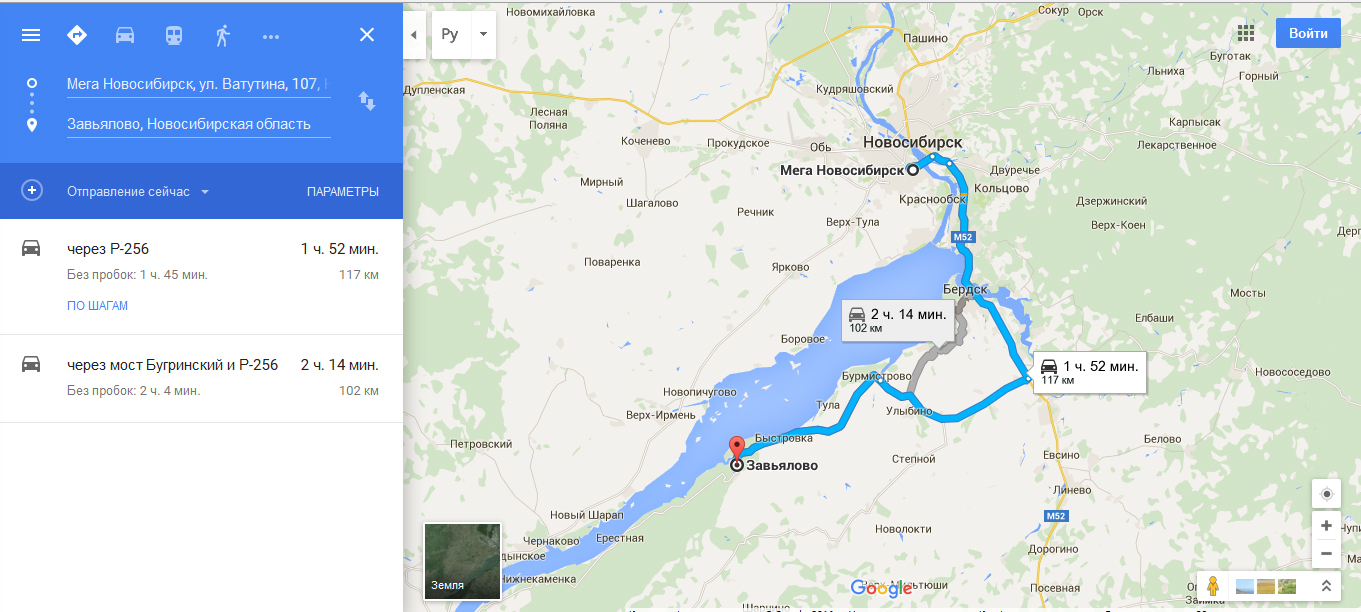Screen dimensions: 1361x612
Task: Switch to public transit mode
Action: [x=174, y=35]
